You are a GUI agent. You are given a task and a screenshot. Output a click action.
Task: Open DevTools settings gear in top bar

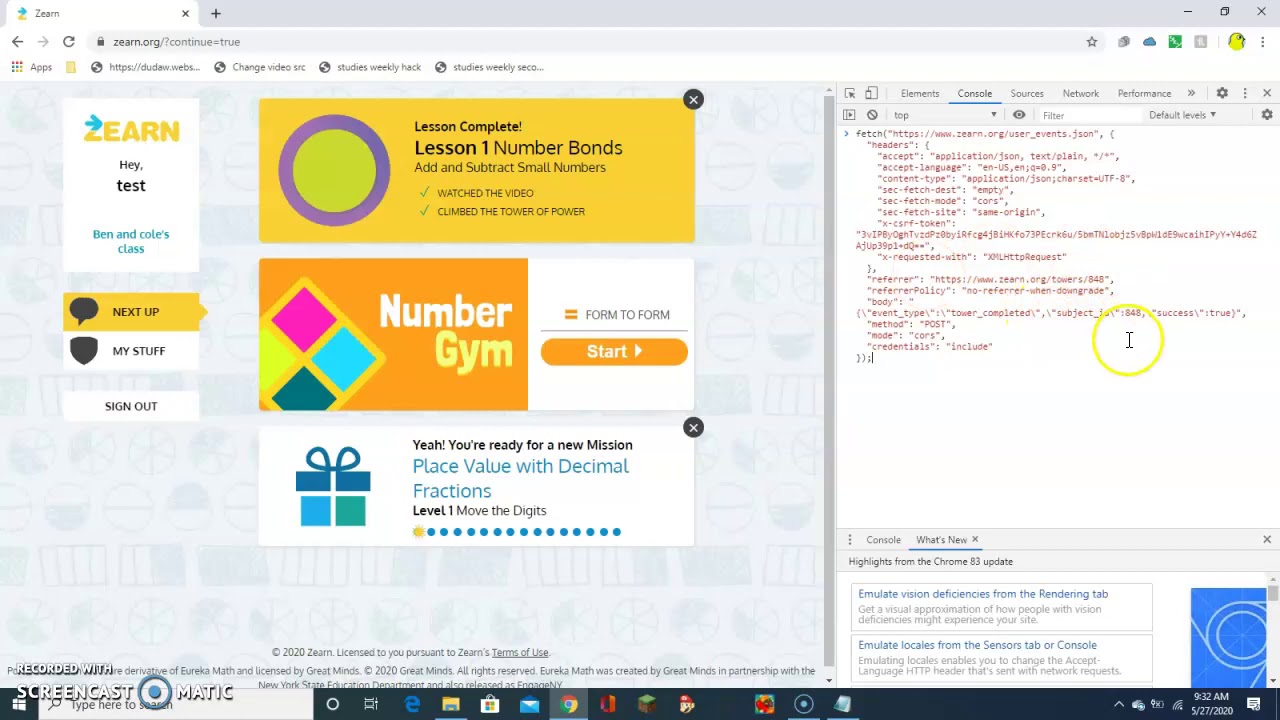click(x=1222, y=93)
